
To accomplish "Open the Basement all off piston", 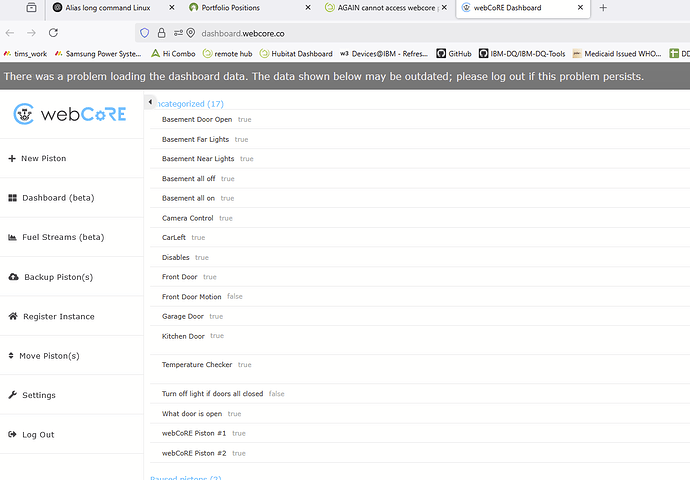I will coord(188,179).
